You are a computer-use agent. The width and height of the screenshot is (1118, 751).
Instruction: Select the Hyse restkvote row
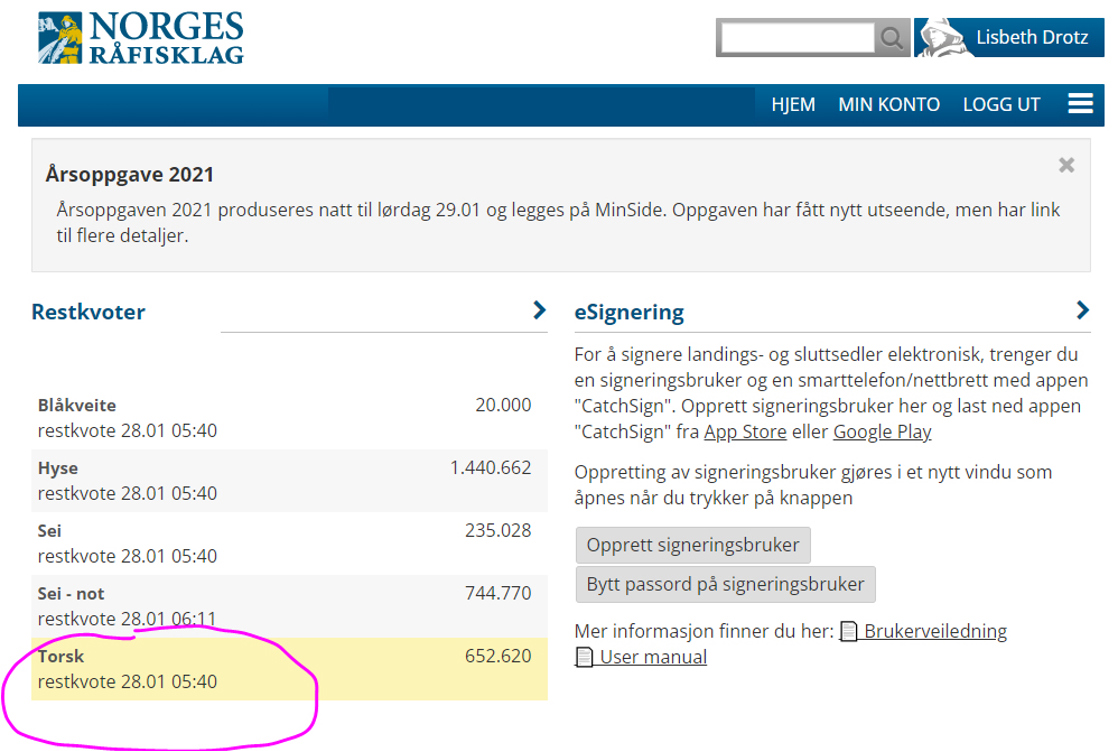[x=289, y=480]
